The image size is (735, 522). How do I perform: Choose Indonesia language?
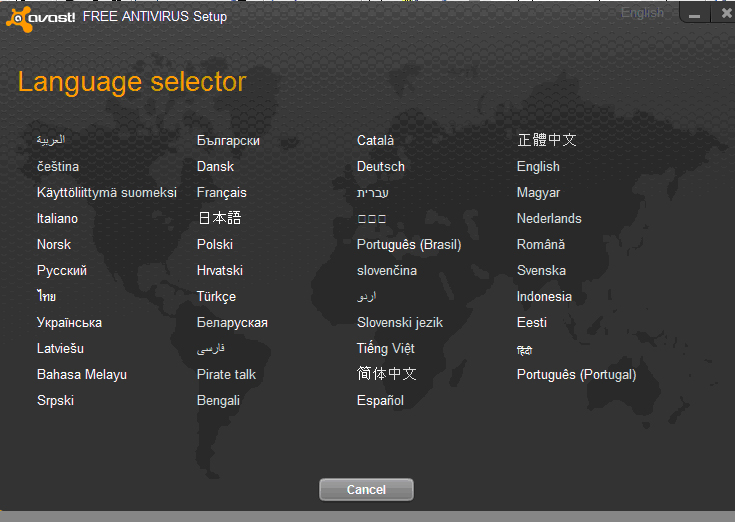544,297
